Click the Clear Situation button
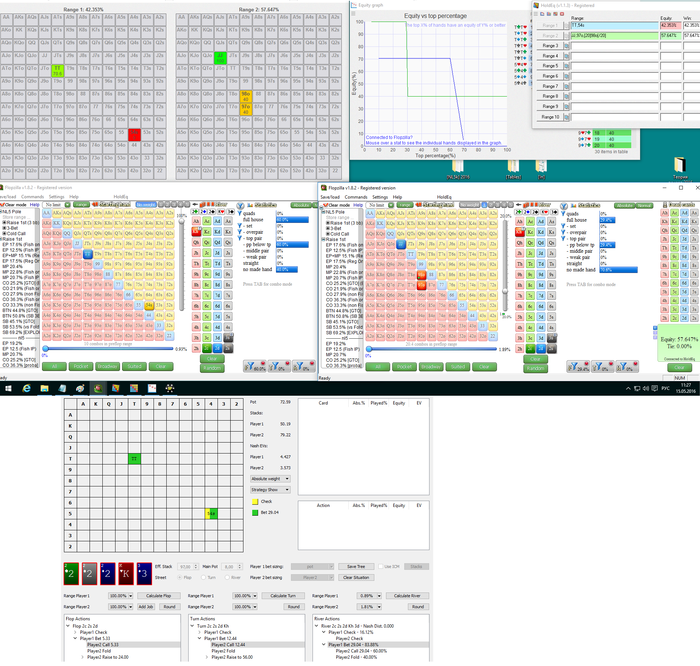 [x=356, y=578]
